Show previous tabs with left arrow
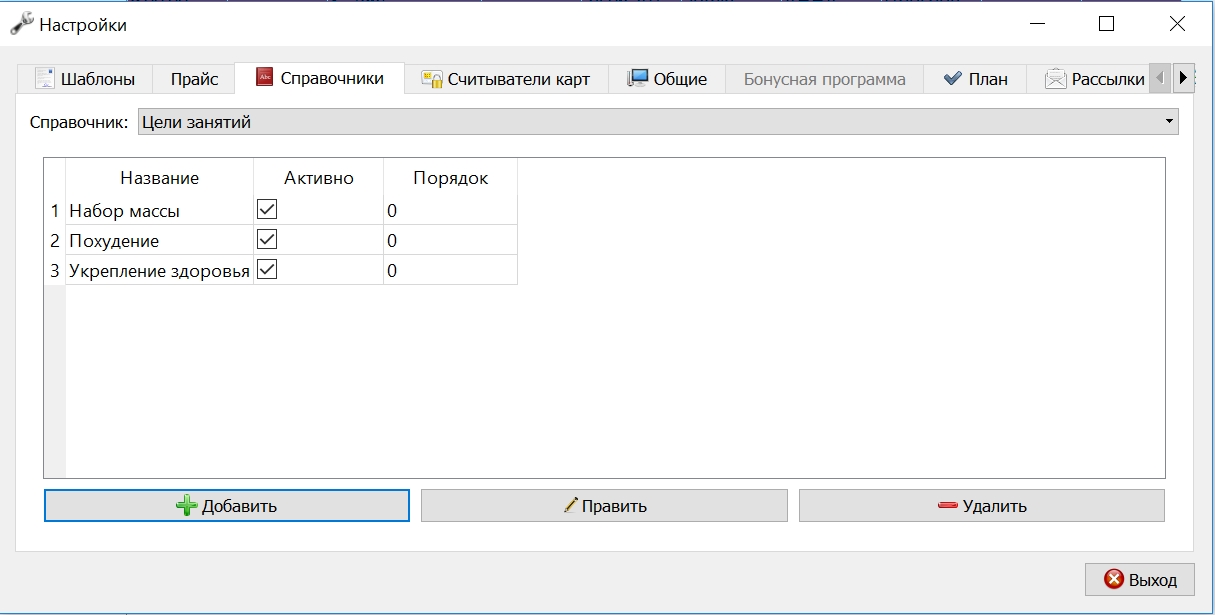The width and height of the screenshot is (1215, 615). pyautogui.click(x=1160, y=78)
